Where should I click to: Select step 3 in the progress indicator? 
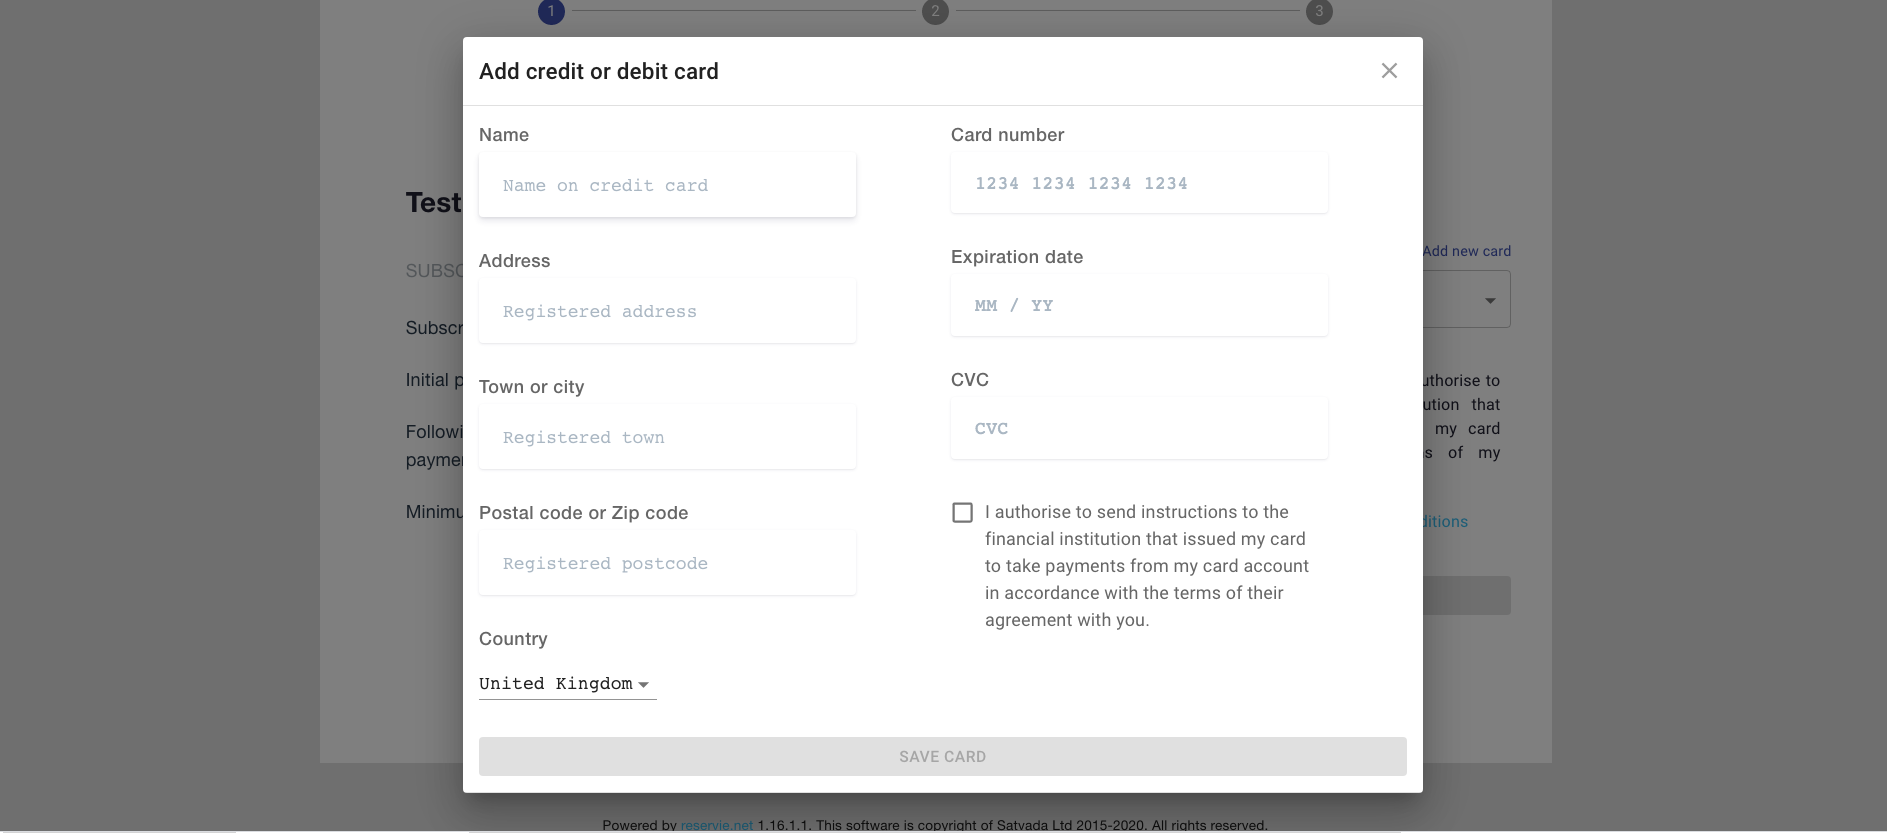(1319, 12)
